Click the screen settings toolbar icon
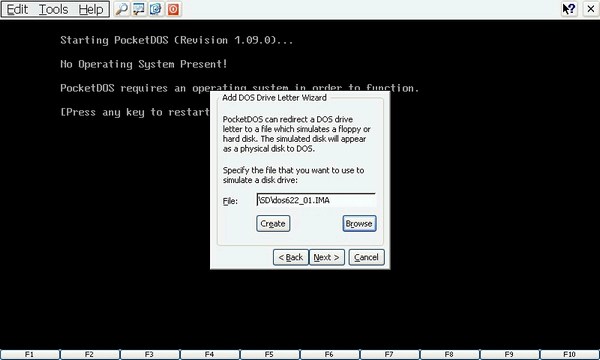 pos(139,9)
